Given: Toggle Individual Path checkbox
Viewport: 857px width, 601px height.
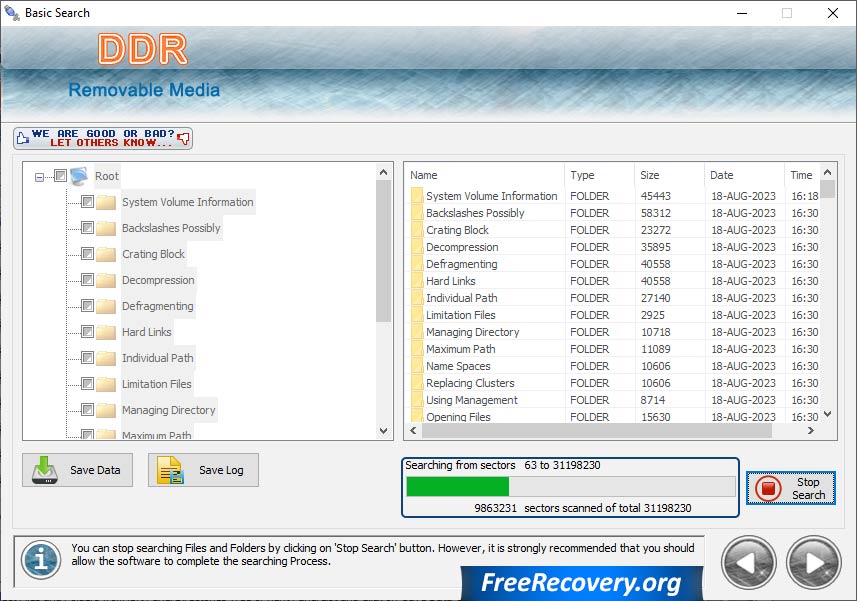Looking at the screenshot, I should [x=87, y=357].
